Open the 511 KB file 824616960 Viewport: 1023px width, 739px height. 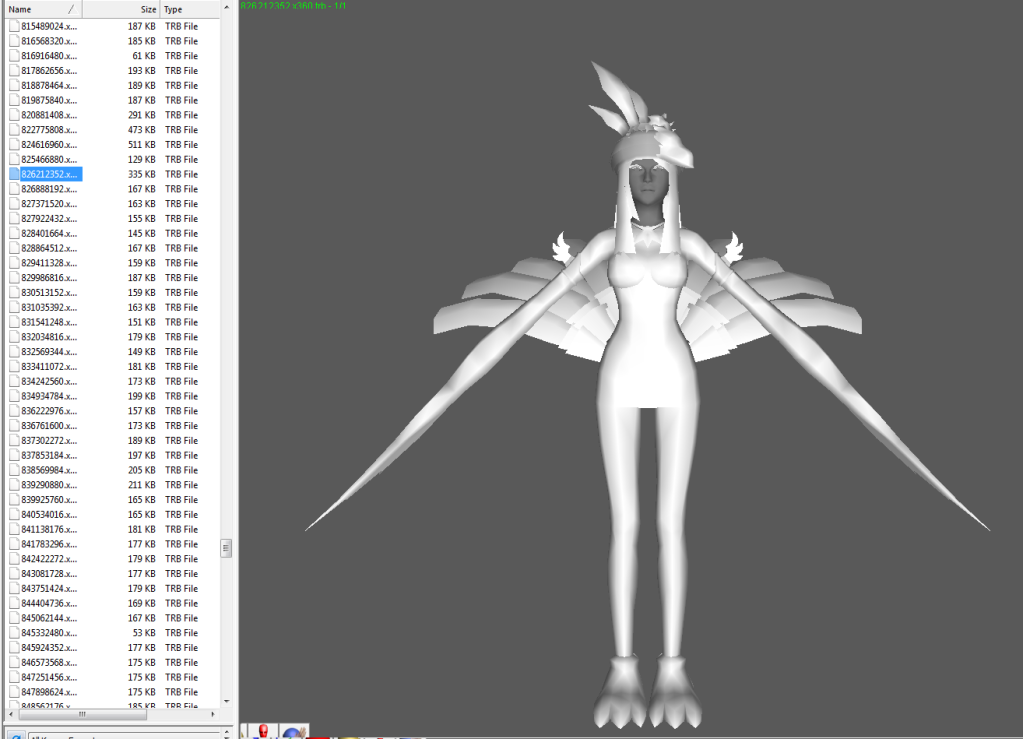click(x=49, y=145)
